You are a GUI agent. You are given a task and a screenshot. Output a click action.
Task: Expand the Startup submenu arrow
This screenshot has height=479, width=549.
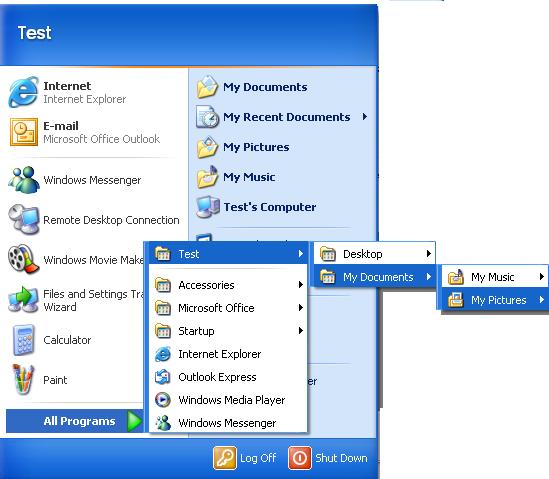tap(300, 331)
